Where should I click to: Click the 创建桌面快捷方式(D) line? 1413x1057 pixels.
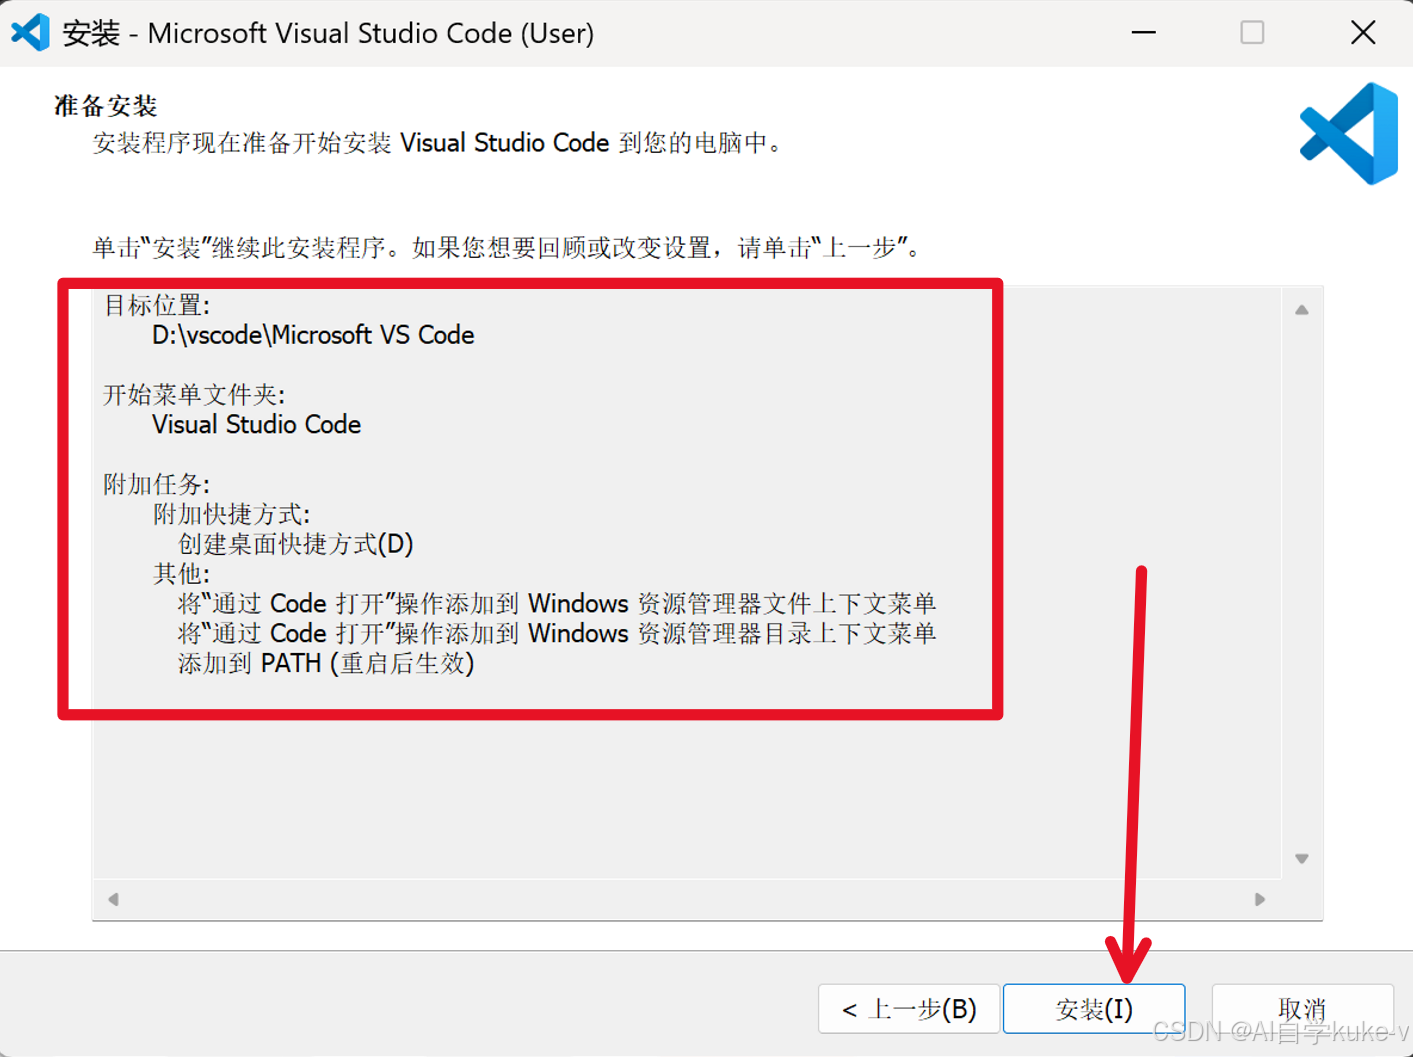coord(295,544)
